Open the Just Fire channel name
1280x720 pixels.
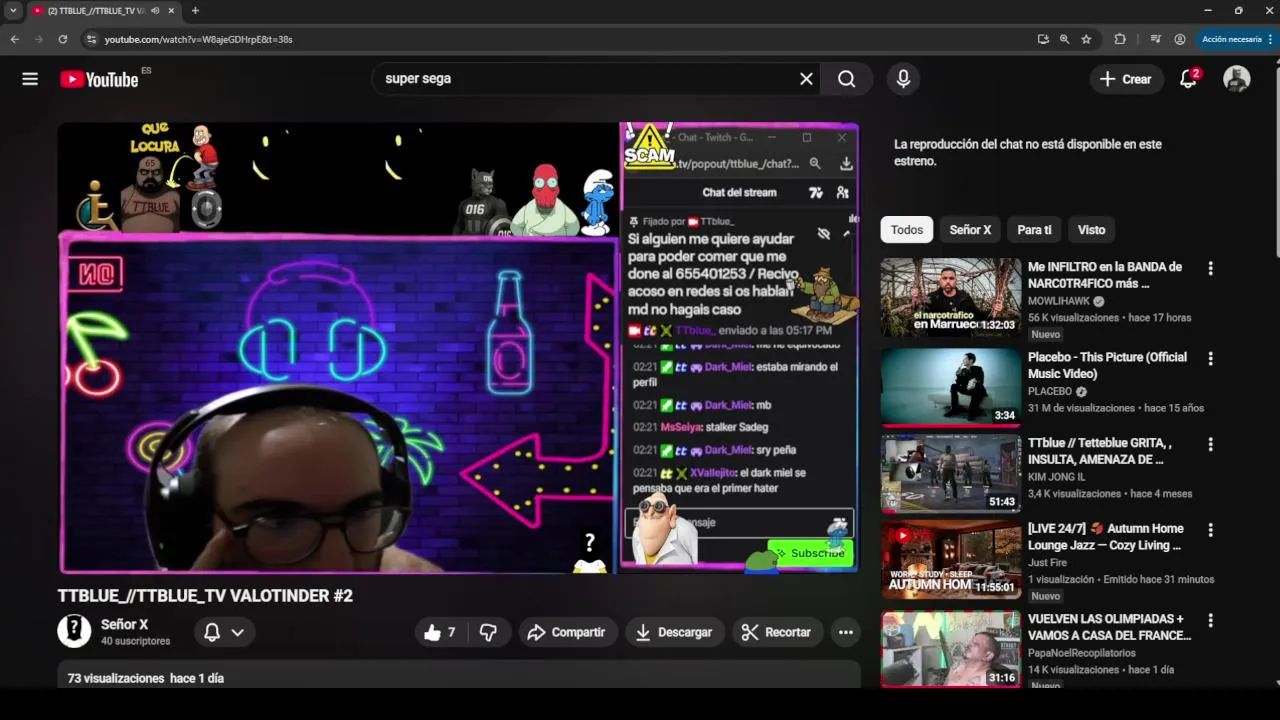(x=1047, y=563)
